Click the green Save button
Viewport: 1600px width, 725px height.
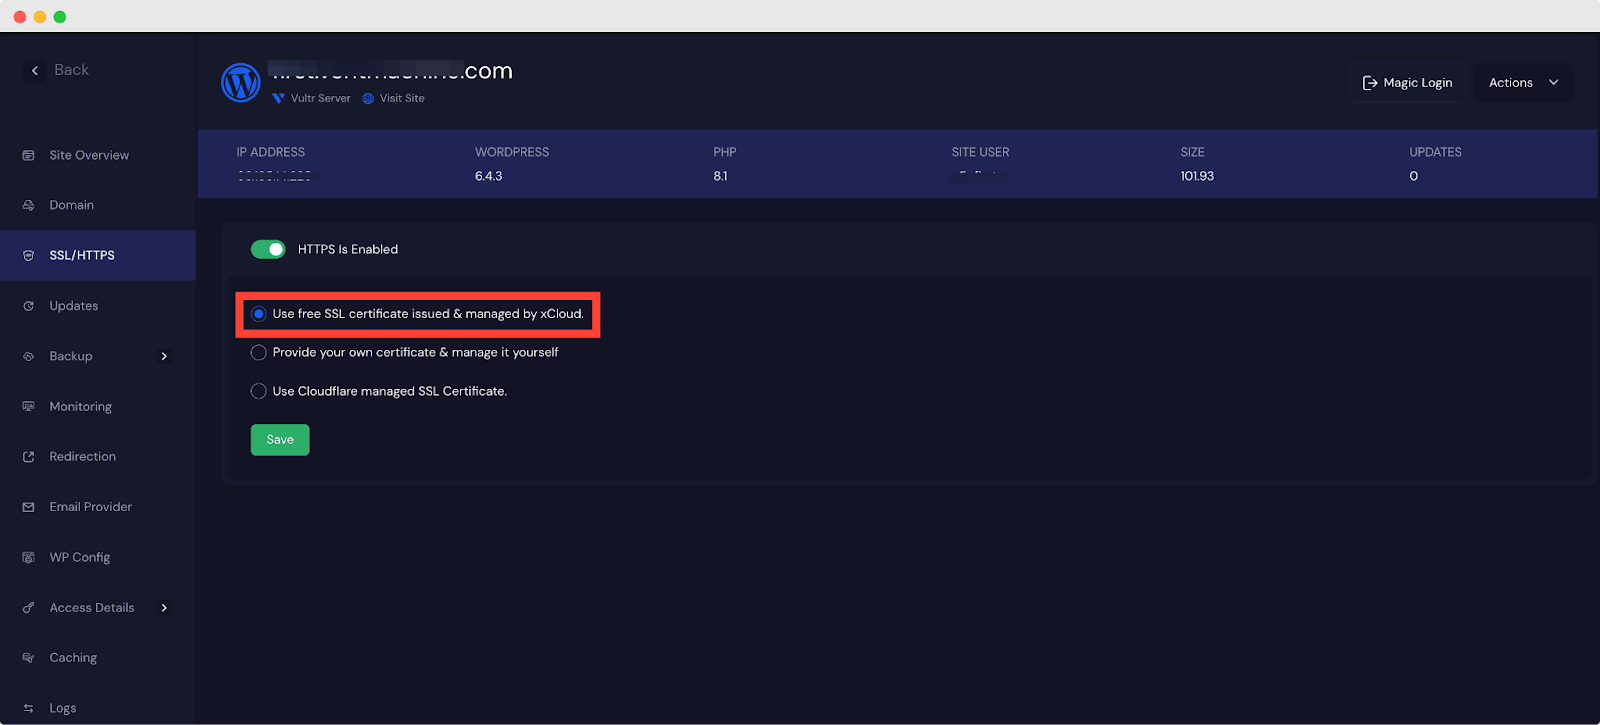click(x=280, y=440)
